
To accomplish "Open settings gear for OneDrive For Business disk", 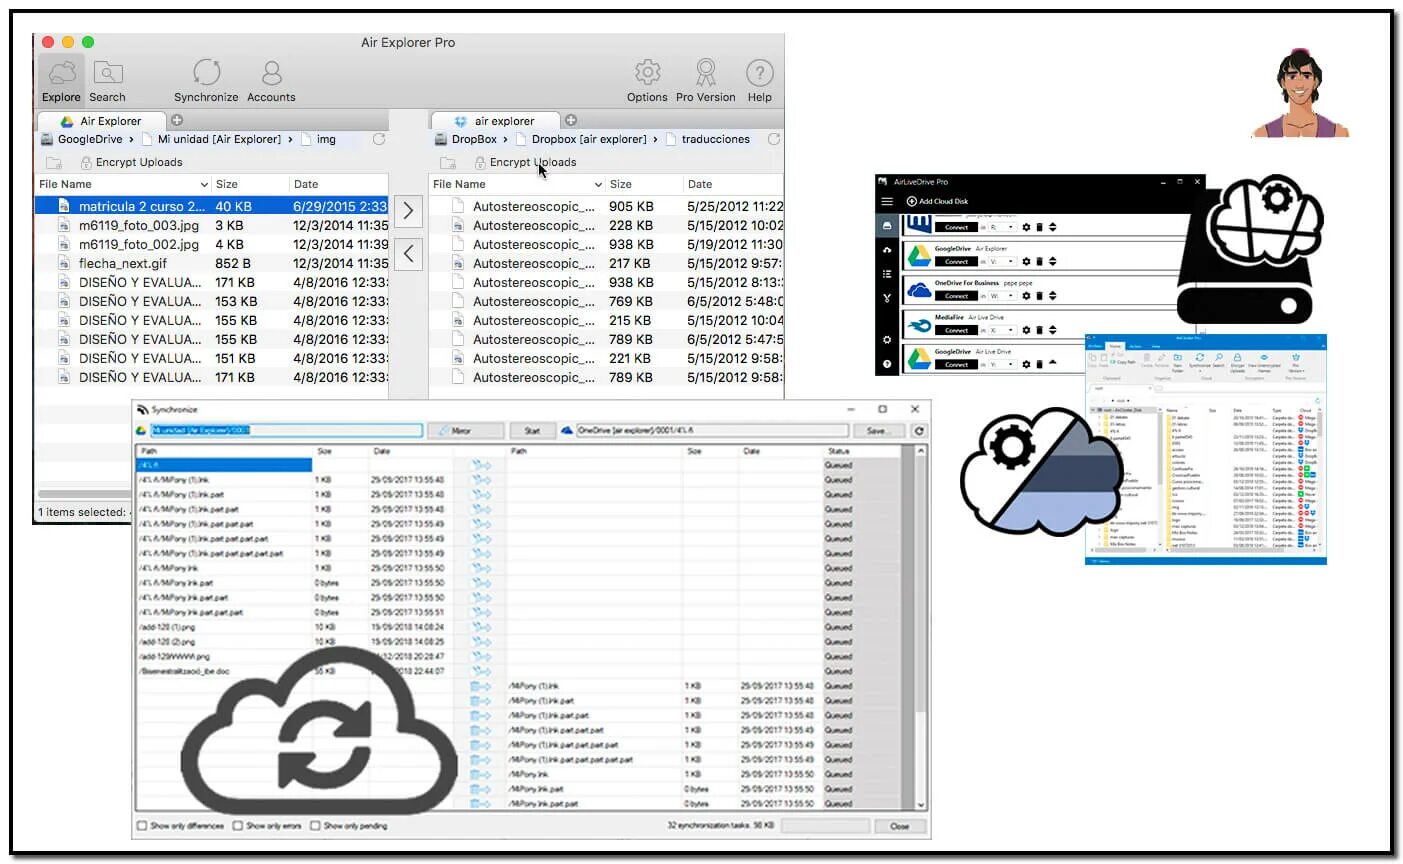I will [1026, 296].
